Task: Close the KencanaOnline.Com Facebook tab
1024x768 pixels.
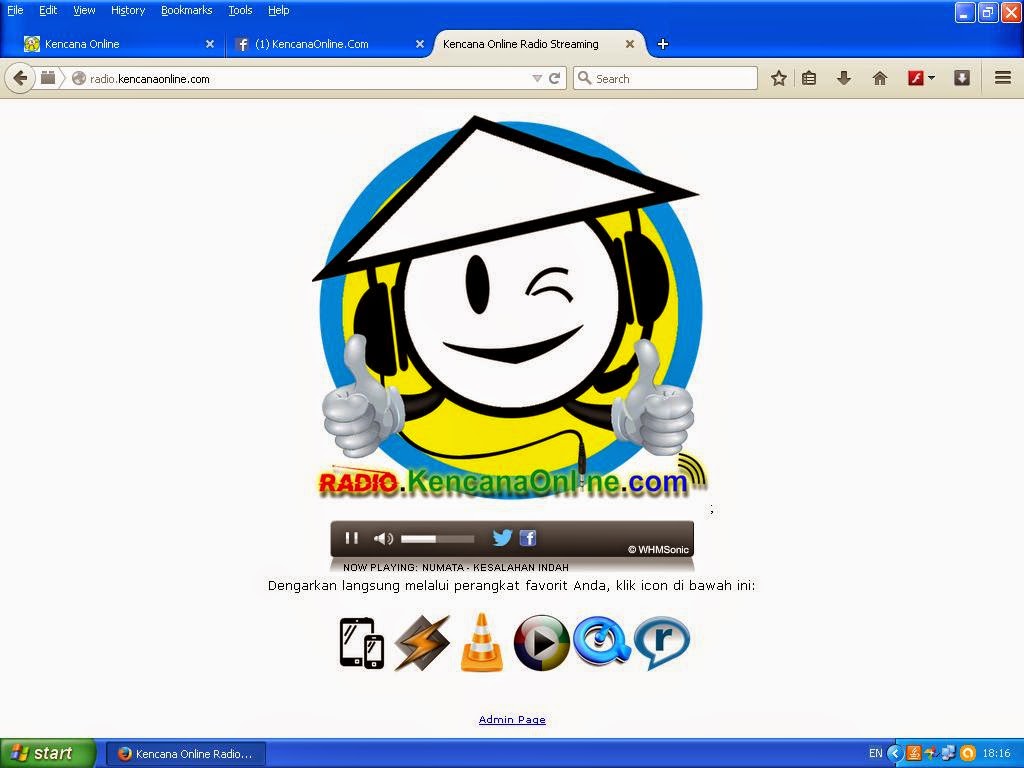Action: click(x=420, y=44)
